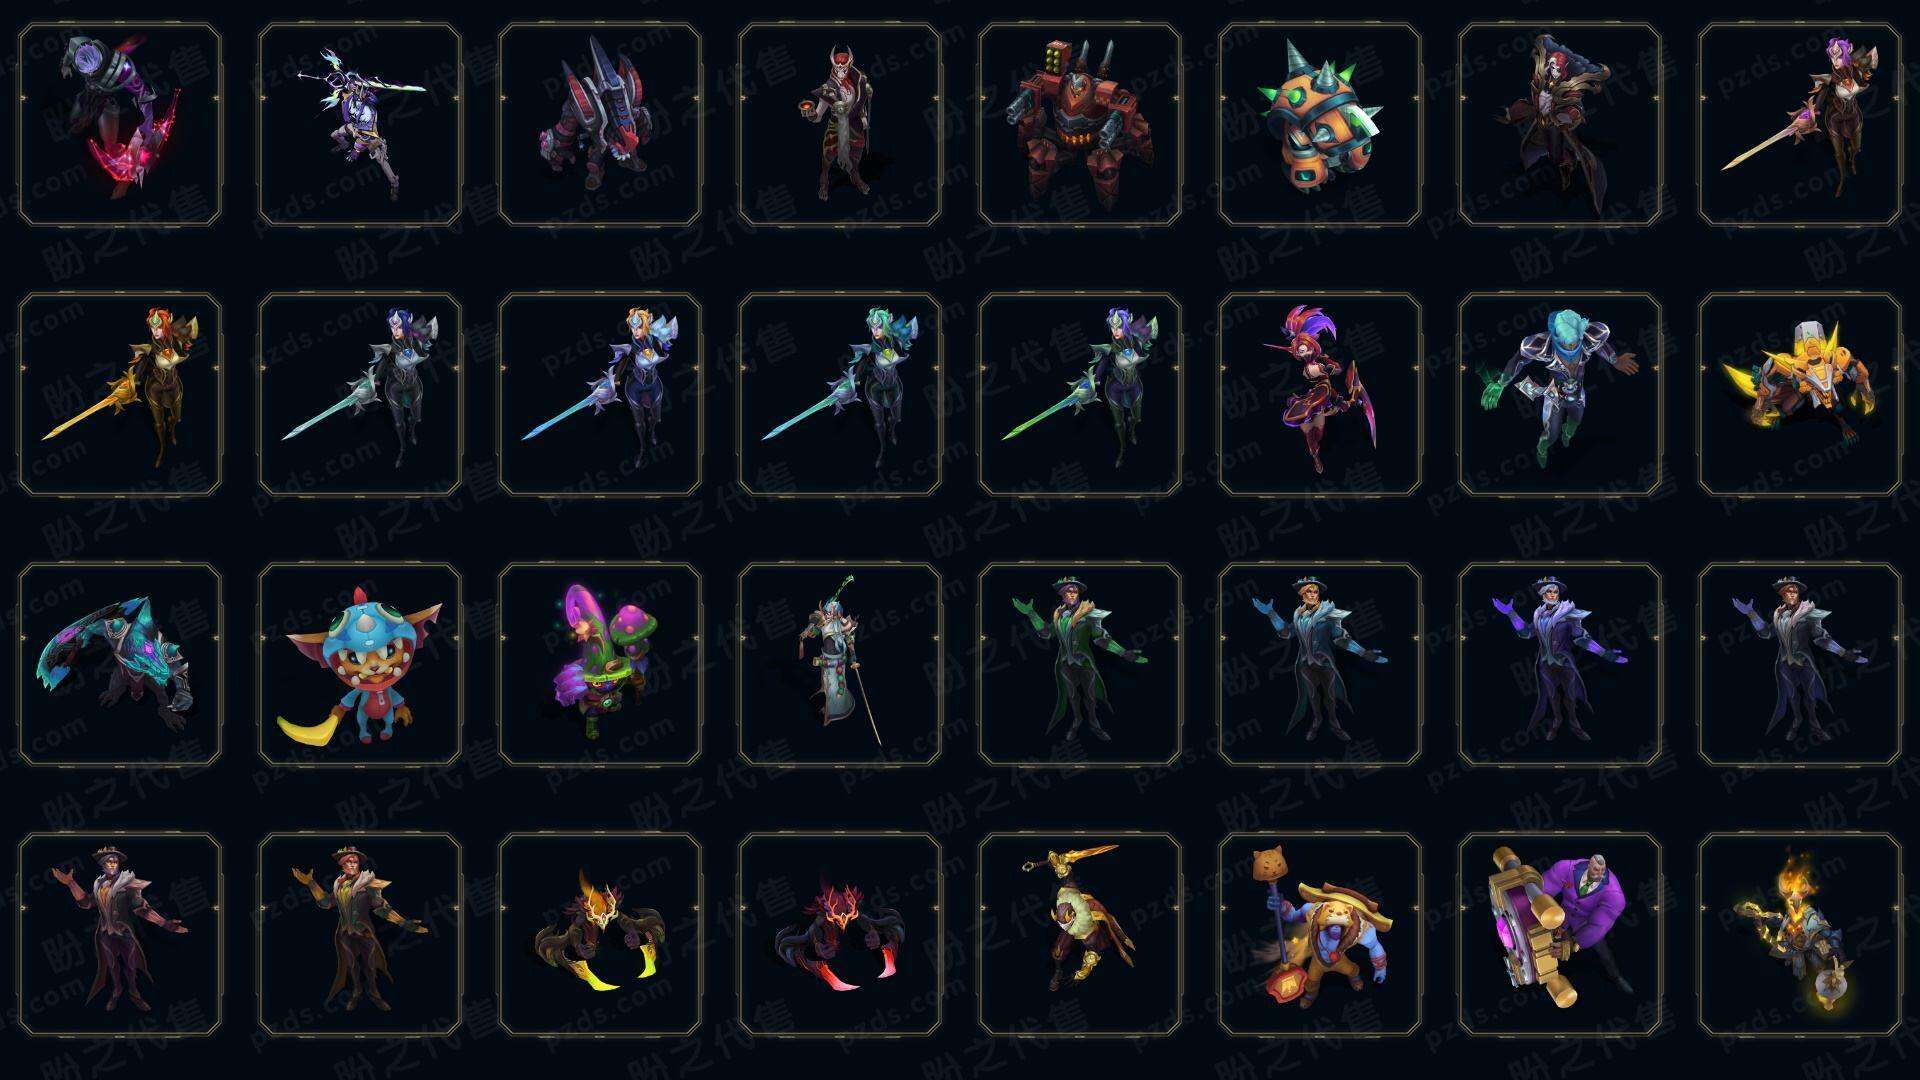Pick the purple-suited man with golden hammer
Screen dimensions: 1920x1080
click(x=1560, y=934)
